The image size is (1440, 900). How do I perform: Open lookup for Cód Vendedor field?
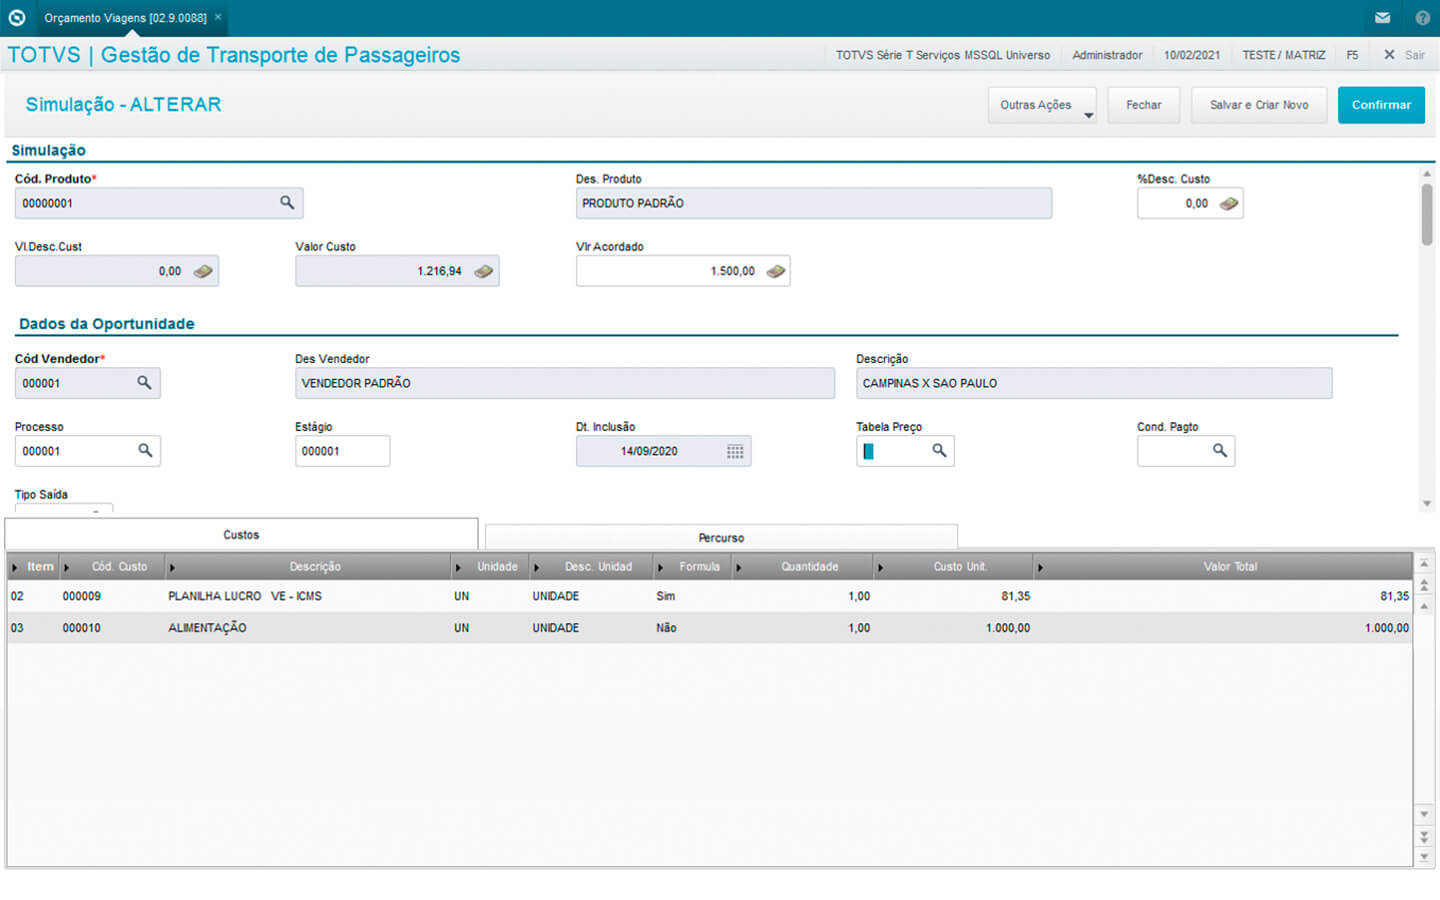pos(144,383)
